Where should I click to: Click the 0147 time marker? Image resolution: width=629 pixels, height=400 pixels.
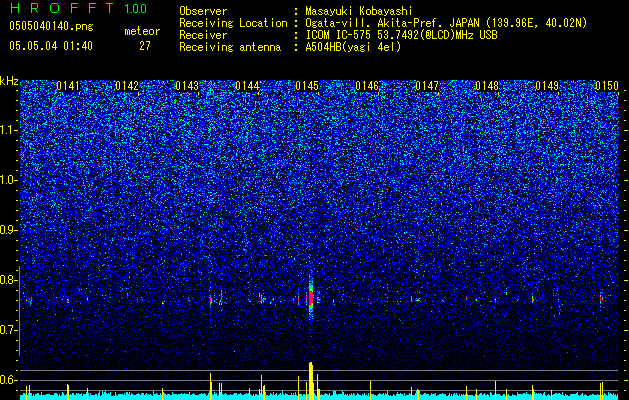[427, 86]
